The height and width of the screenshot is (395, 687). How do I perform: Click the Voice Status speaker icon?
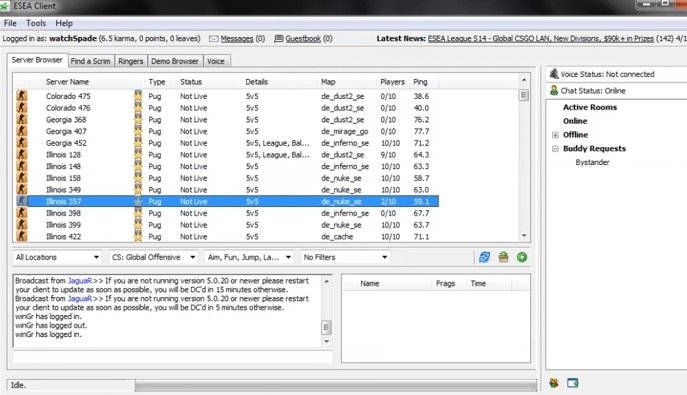554,74
